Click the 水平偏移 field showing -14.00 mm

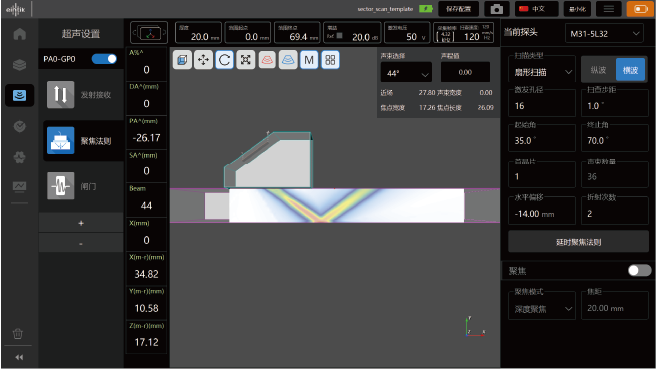(542, 214)
